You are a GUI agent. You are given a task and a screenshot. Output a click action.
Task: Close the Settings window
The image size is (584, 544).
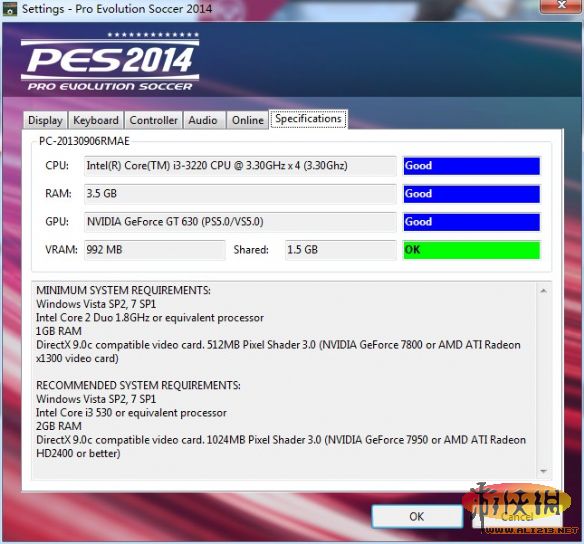tap(562, 6)
